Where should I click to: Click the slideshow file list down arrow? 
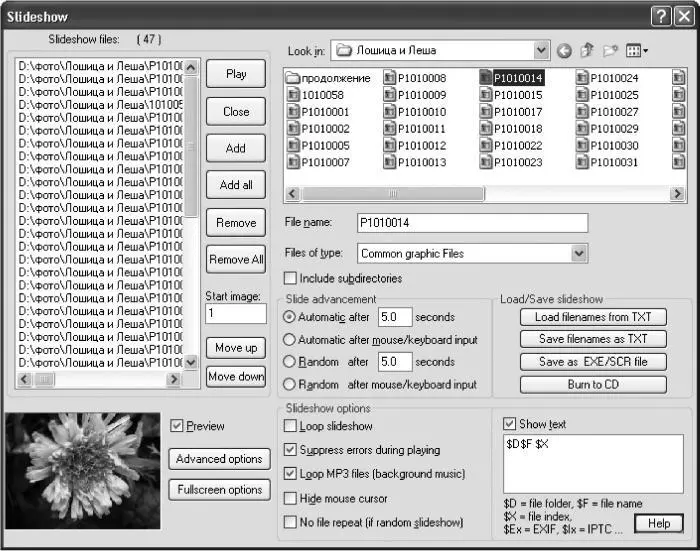tap(191, 362)
